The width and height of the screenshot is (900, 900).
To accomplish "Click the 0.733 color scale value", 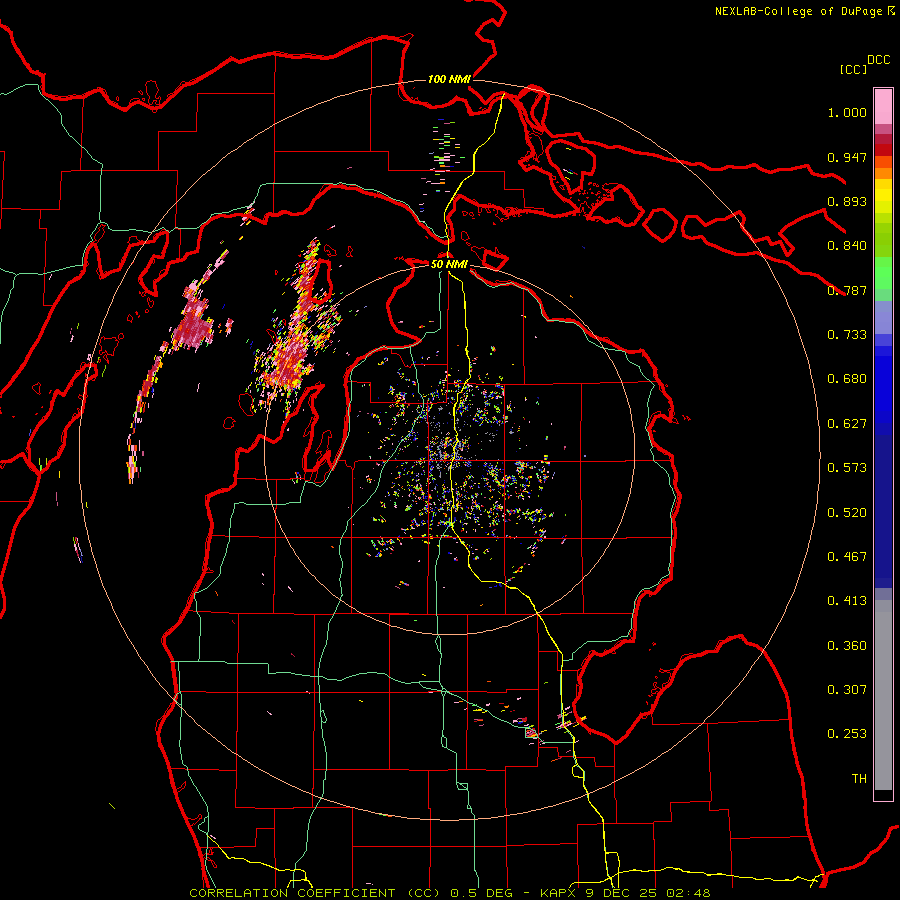I will pos(847,335).
